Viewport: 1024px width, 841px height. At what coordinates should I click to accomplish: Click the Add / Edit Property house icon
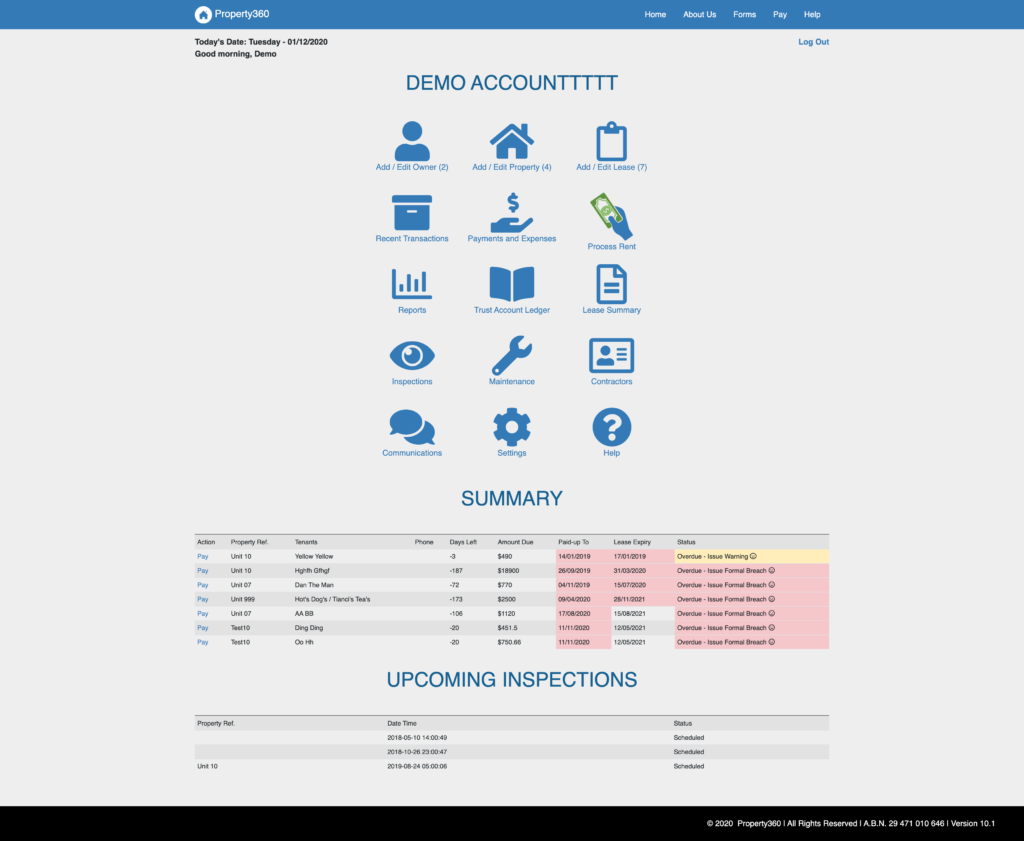(511, 142)
